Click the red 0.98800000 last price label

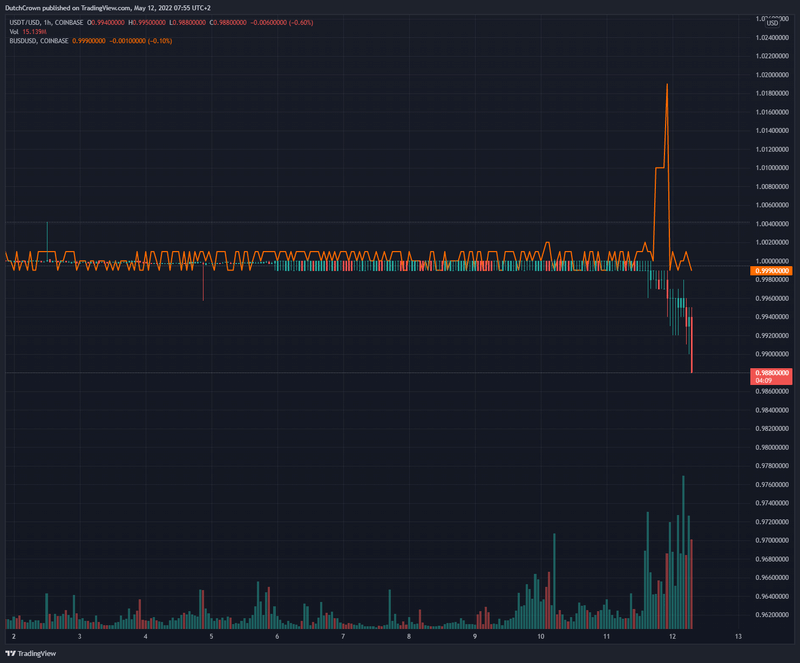771,373
